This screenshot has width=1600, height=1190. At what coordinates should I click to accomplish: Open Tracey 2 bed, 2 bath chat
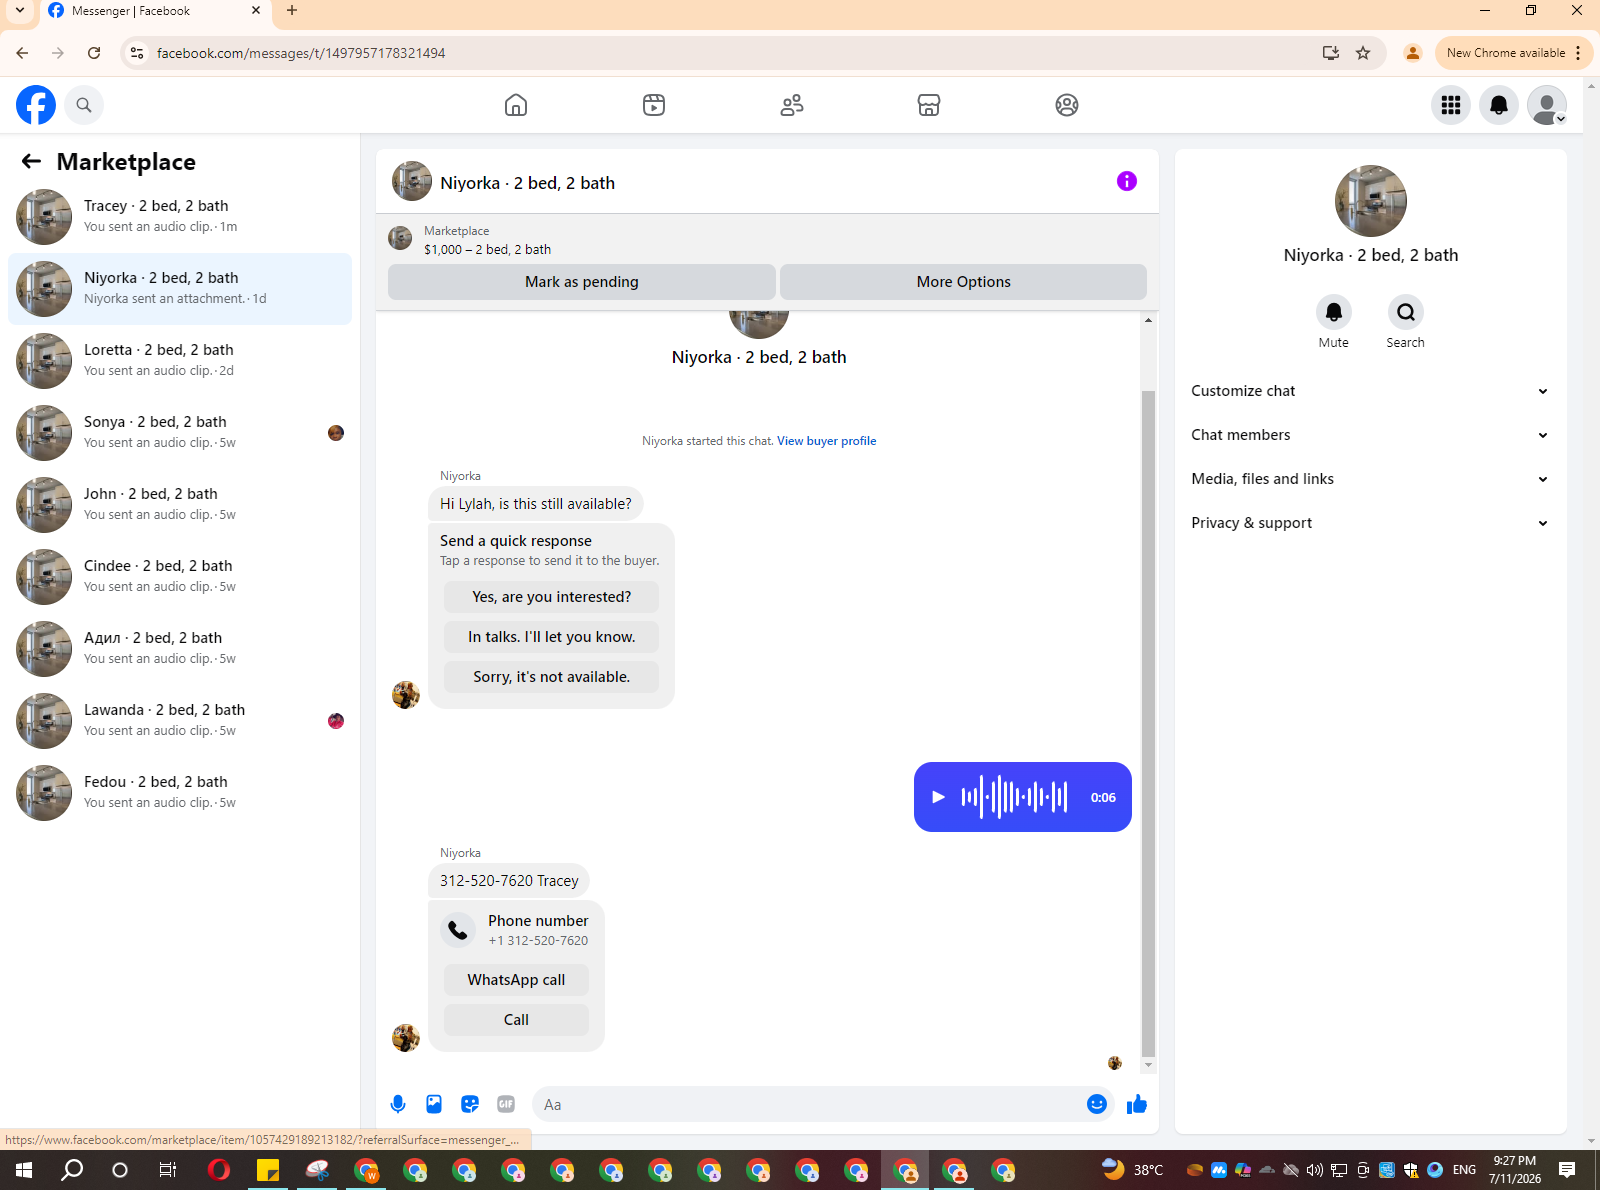[x=180, y=217]
